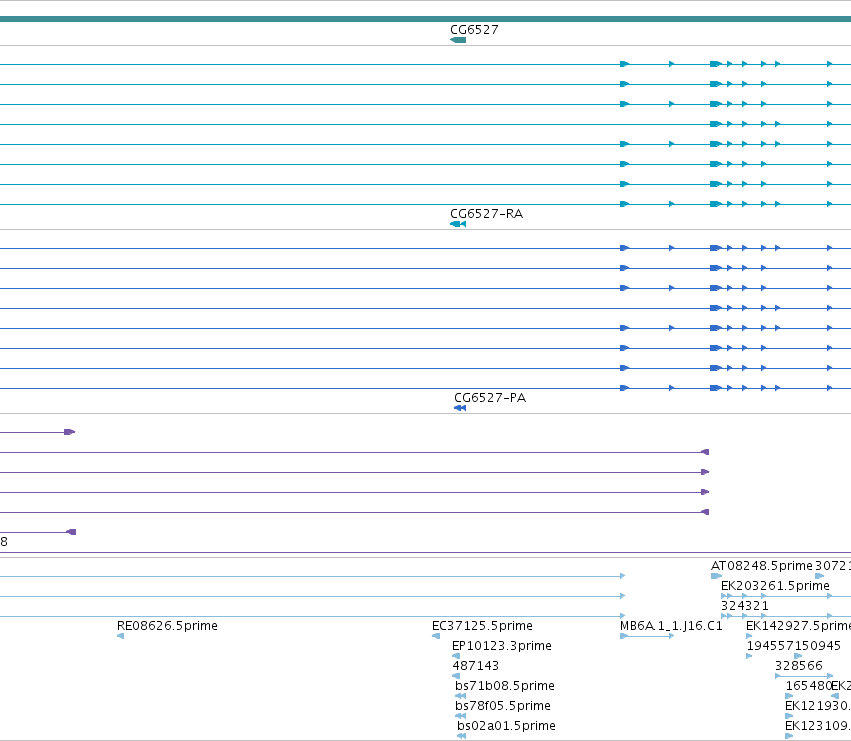Select the EK121930 label
851x741 pixels.
[x=816, y=706]
